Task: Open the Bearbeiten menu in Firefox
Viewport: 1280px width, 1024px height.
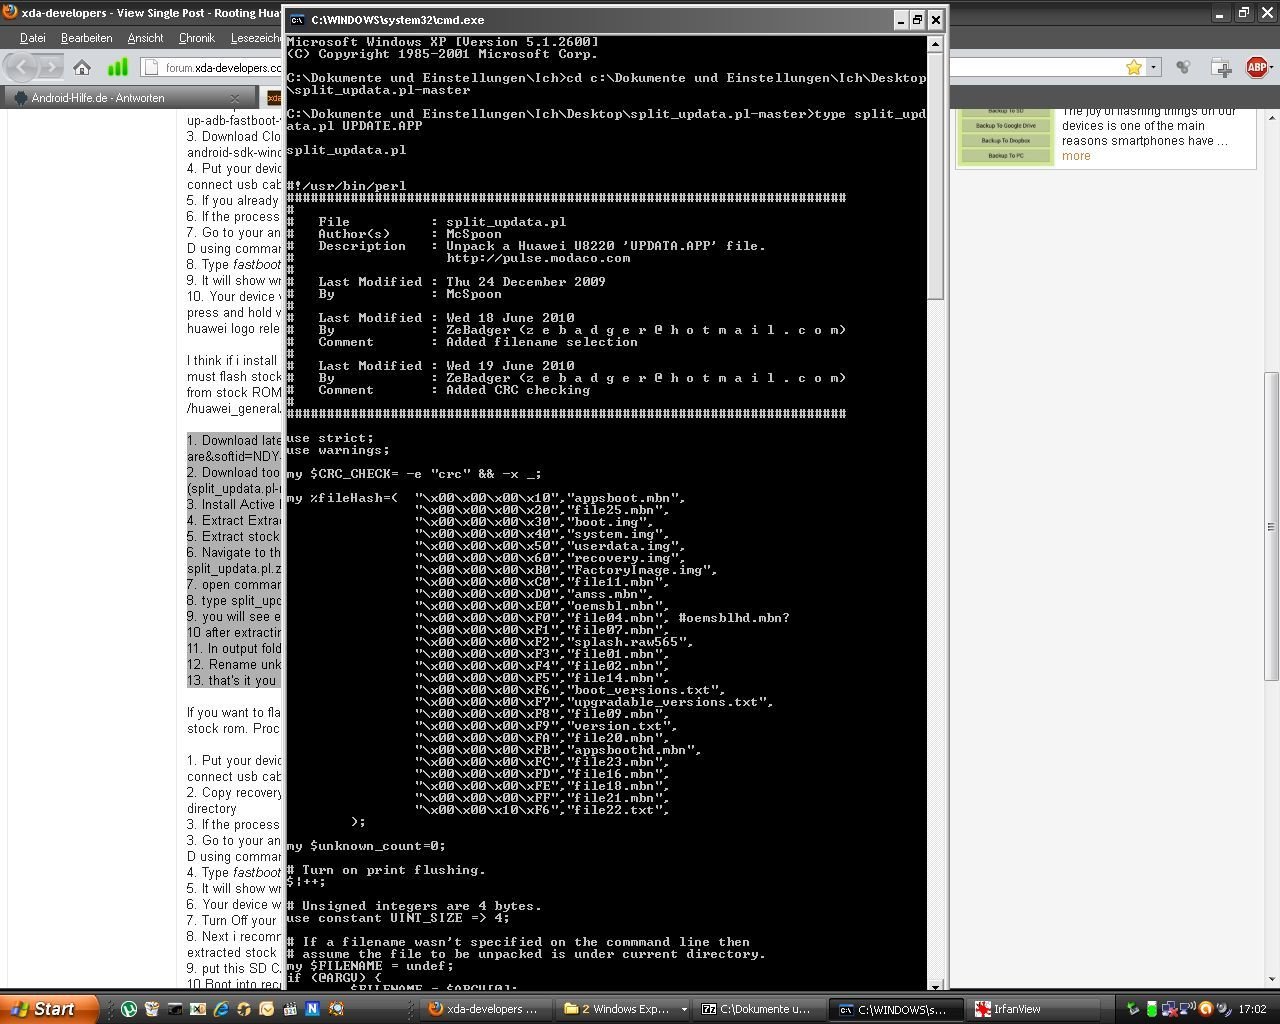Action: click(86, 38)
